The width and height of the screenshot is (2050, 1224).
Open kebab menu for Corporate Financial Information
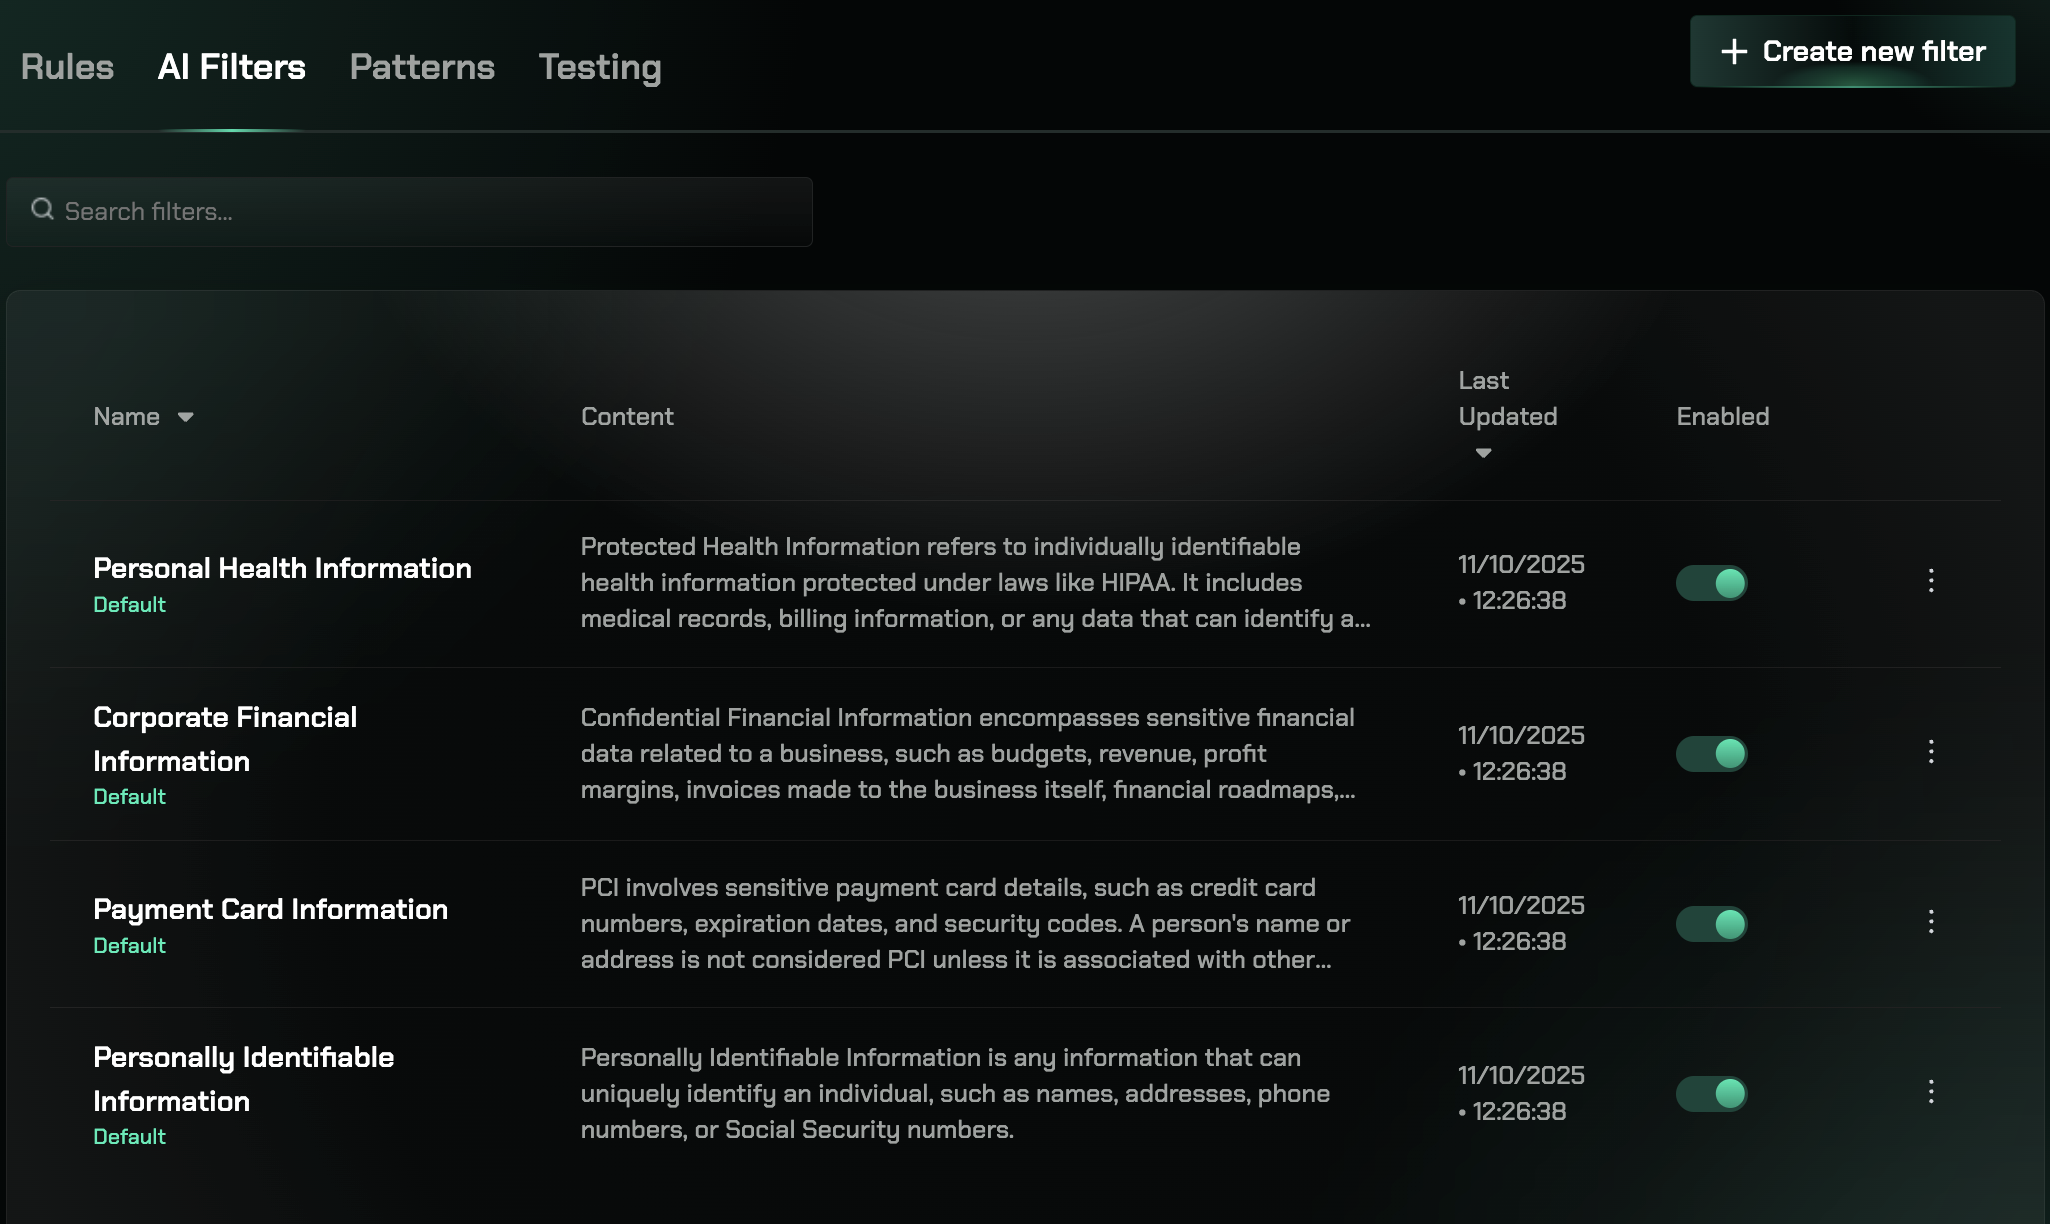[1931, 752]
